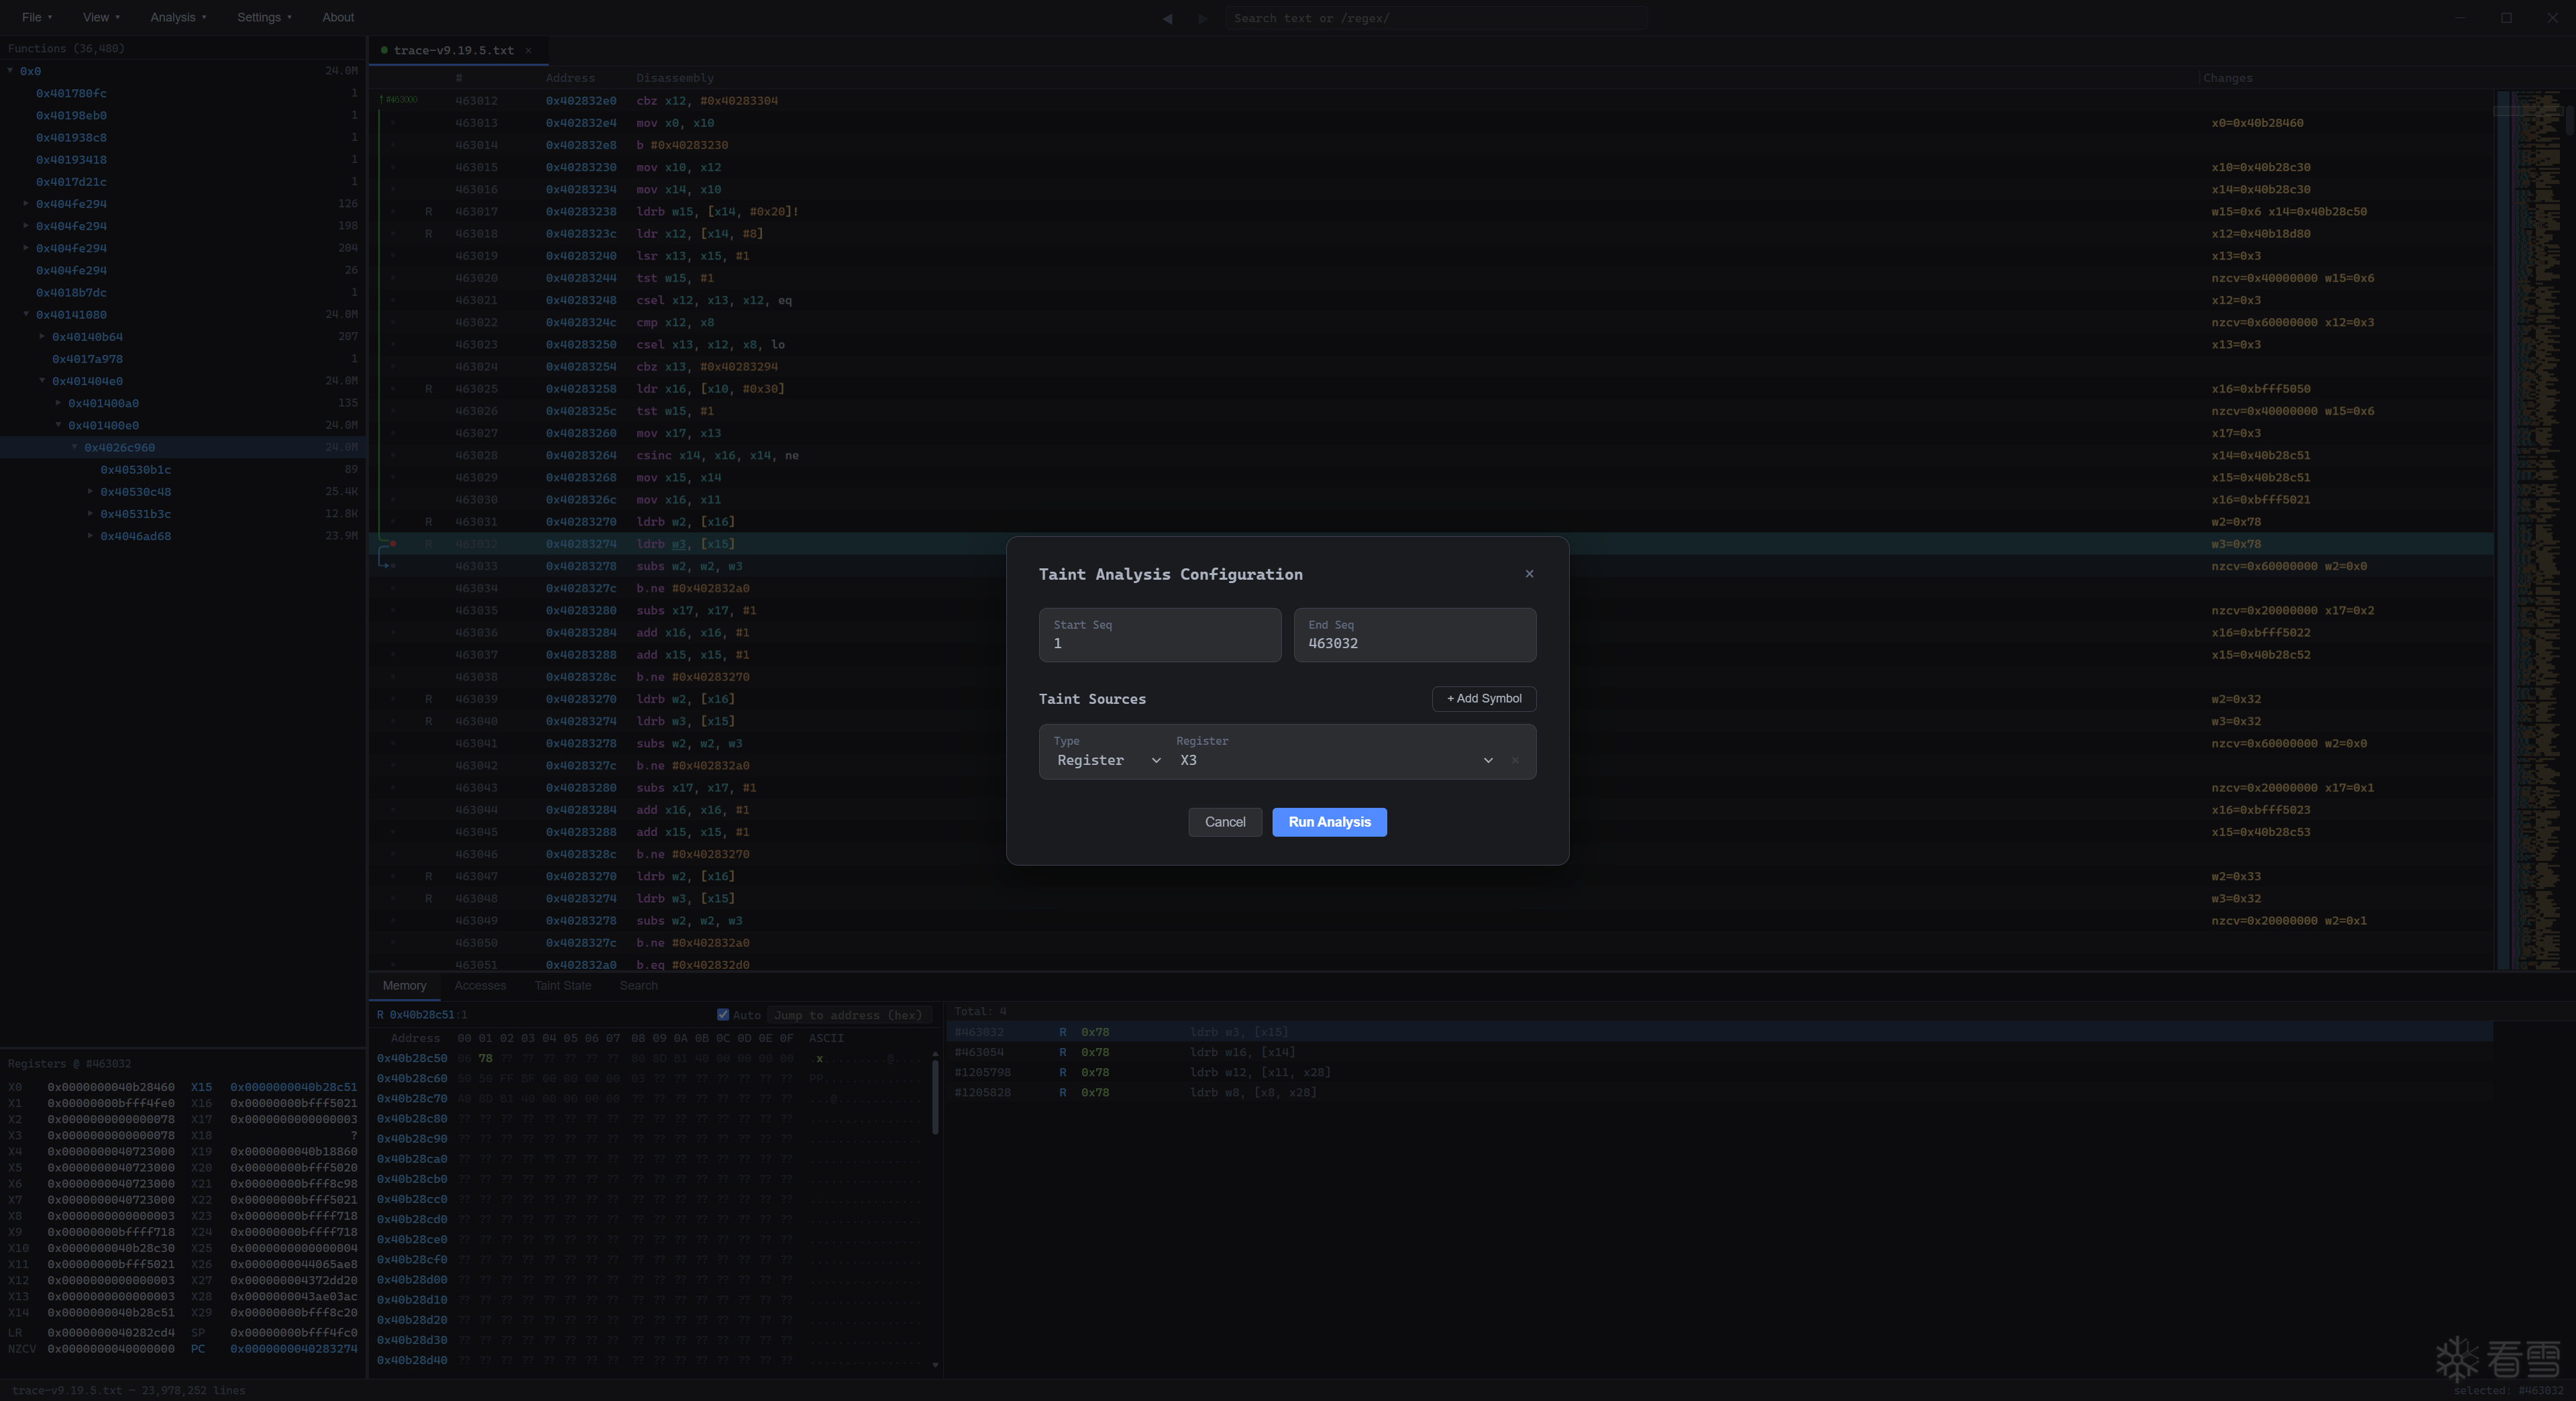Close the trace-v9.19.5.txt tab
2576x1401 pixels.
tap(528, 50)
